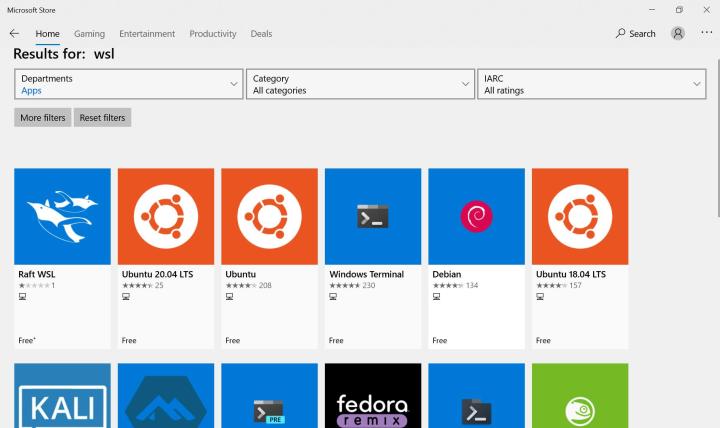
Task: Click the vertical scrollbar on the right
Action: (x=718, y=138)
